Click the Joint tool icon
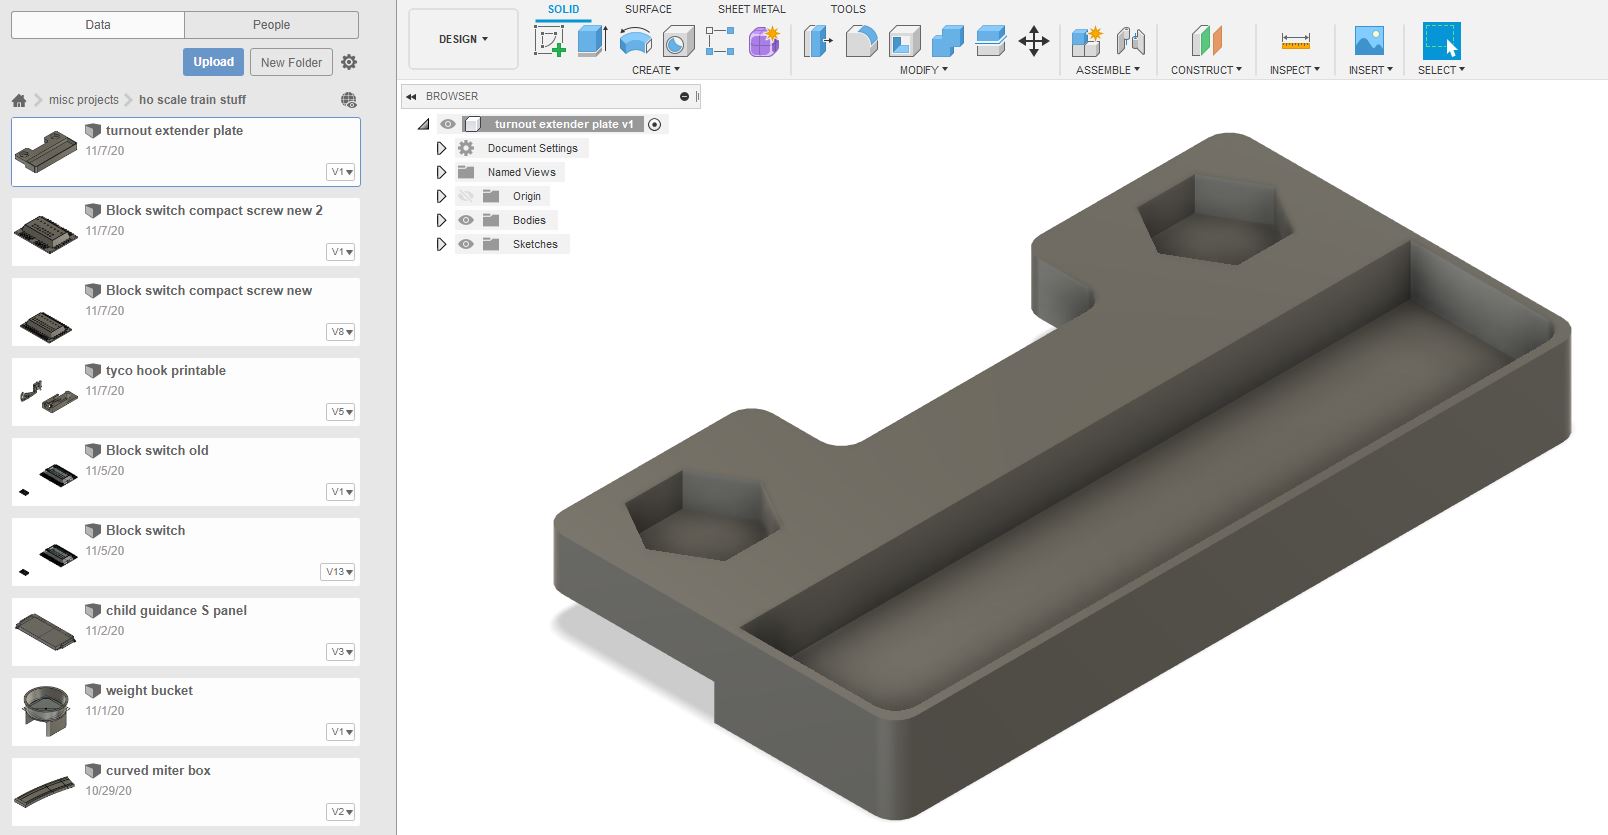Viewport: 1608px width, 835px height. 1130,41
